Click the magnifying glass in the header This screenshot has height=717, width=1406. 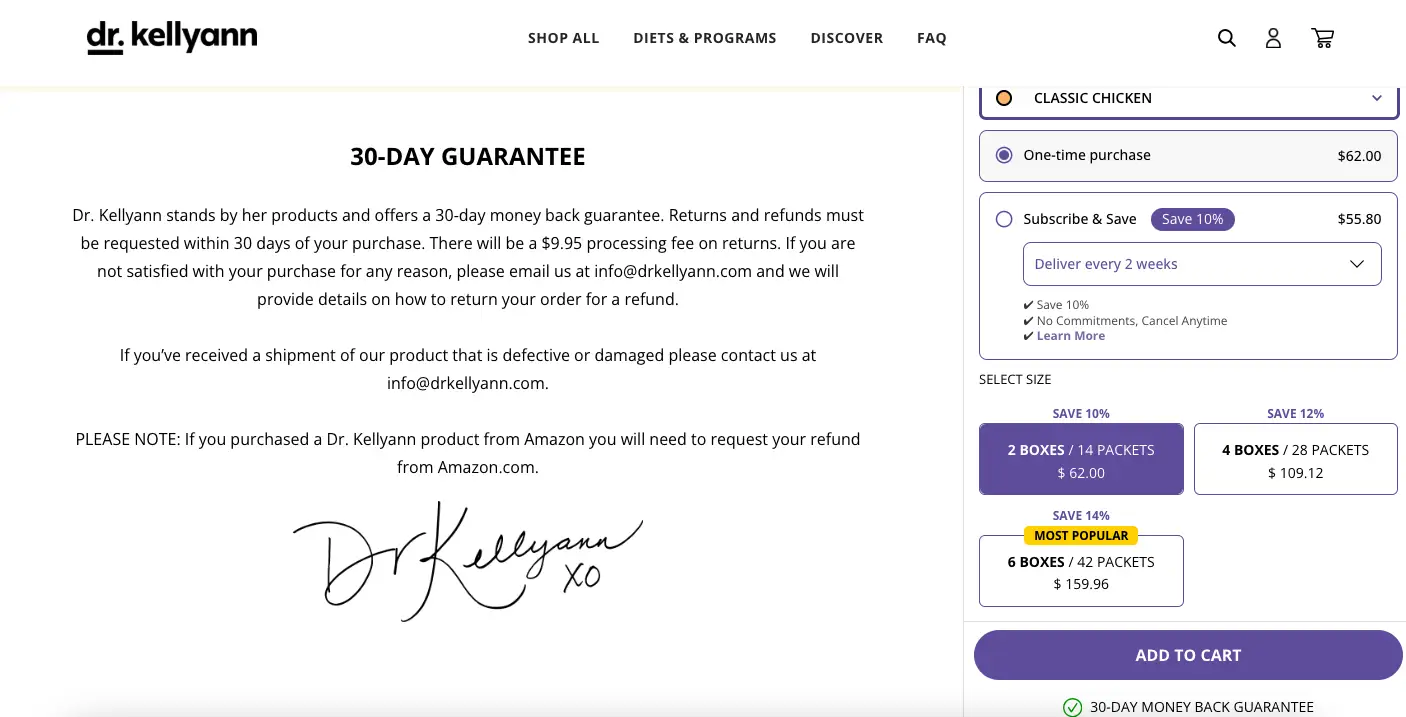pyautogui.click(x=1226, y=37)
